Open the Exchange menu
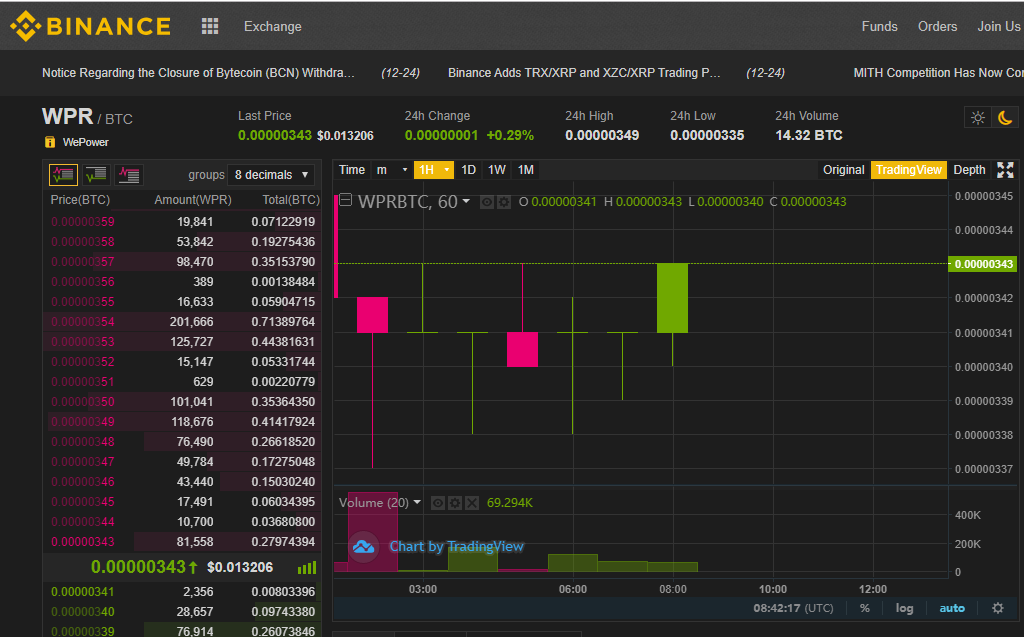 tap(272, 26)
